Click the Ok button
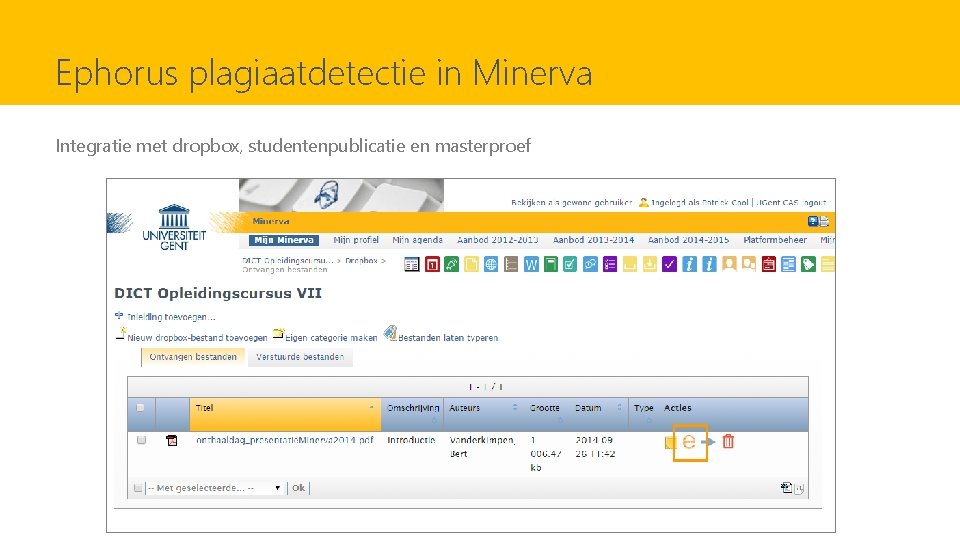960x540 pixels. [298, 488]
